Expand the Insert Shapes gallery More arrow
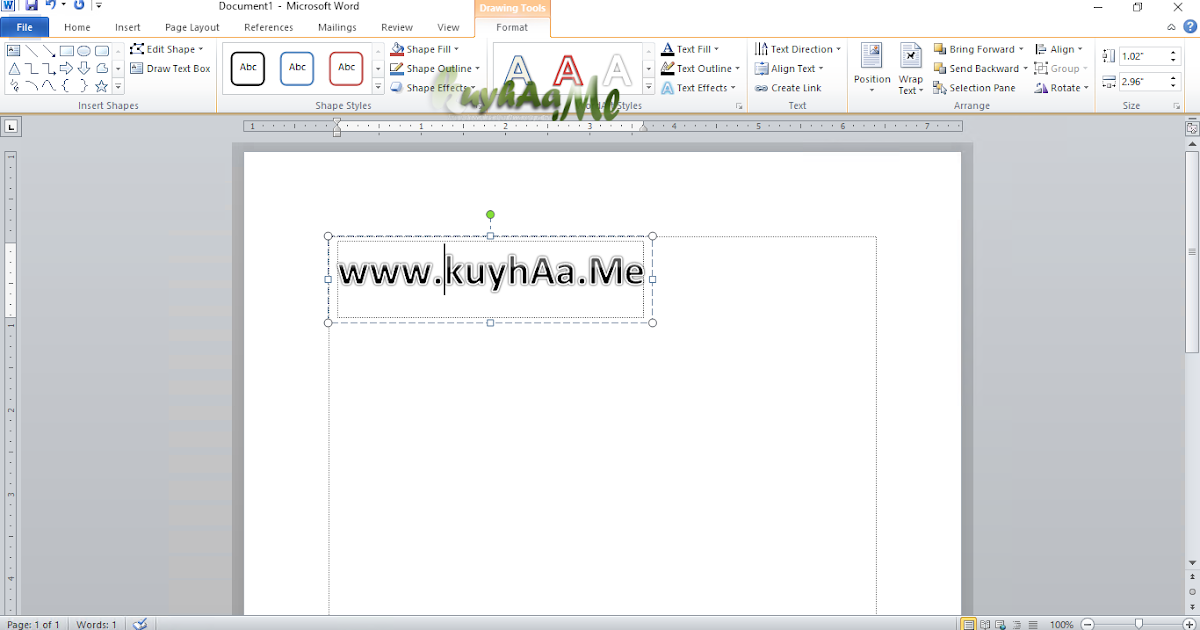This screenshot has width=1200, height=630. click(x=118, y=87)
